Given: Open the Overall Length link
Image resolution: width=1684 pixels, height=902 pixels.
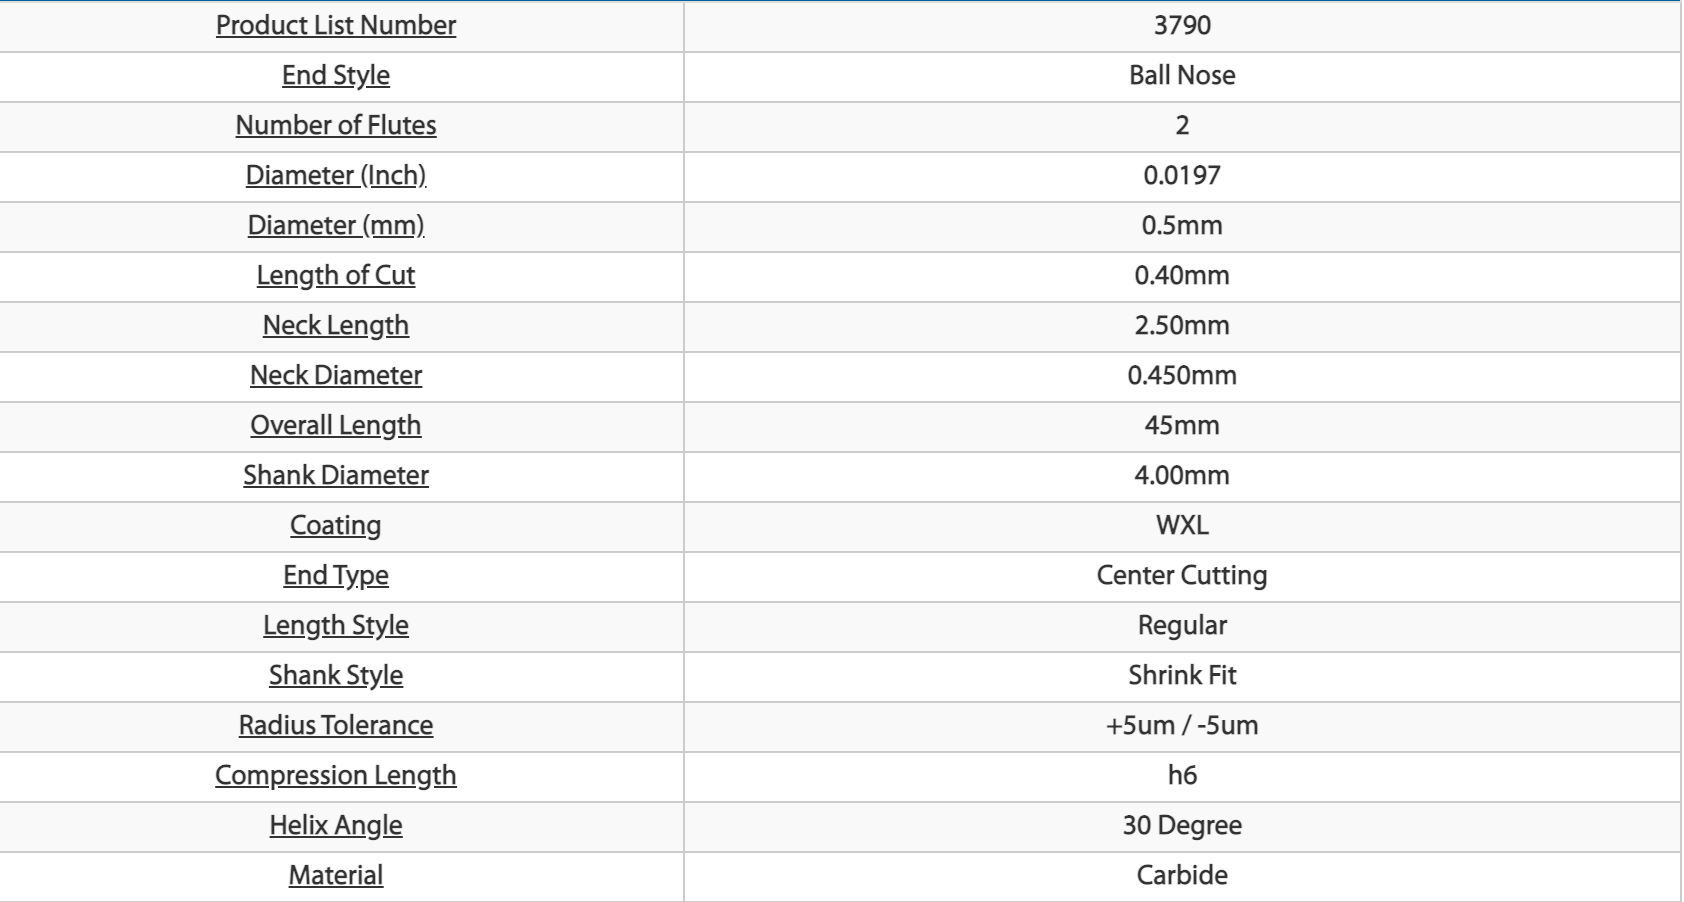Looking at the screenshot, I should coord(336,426).
